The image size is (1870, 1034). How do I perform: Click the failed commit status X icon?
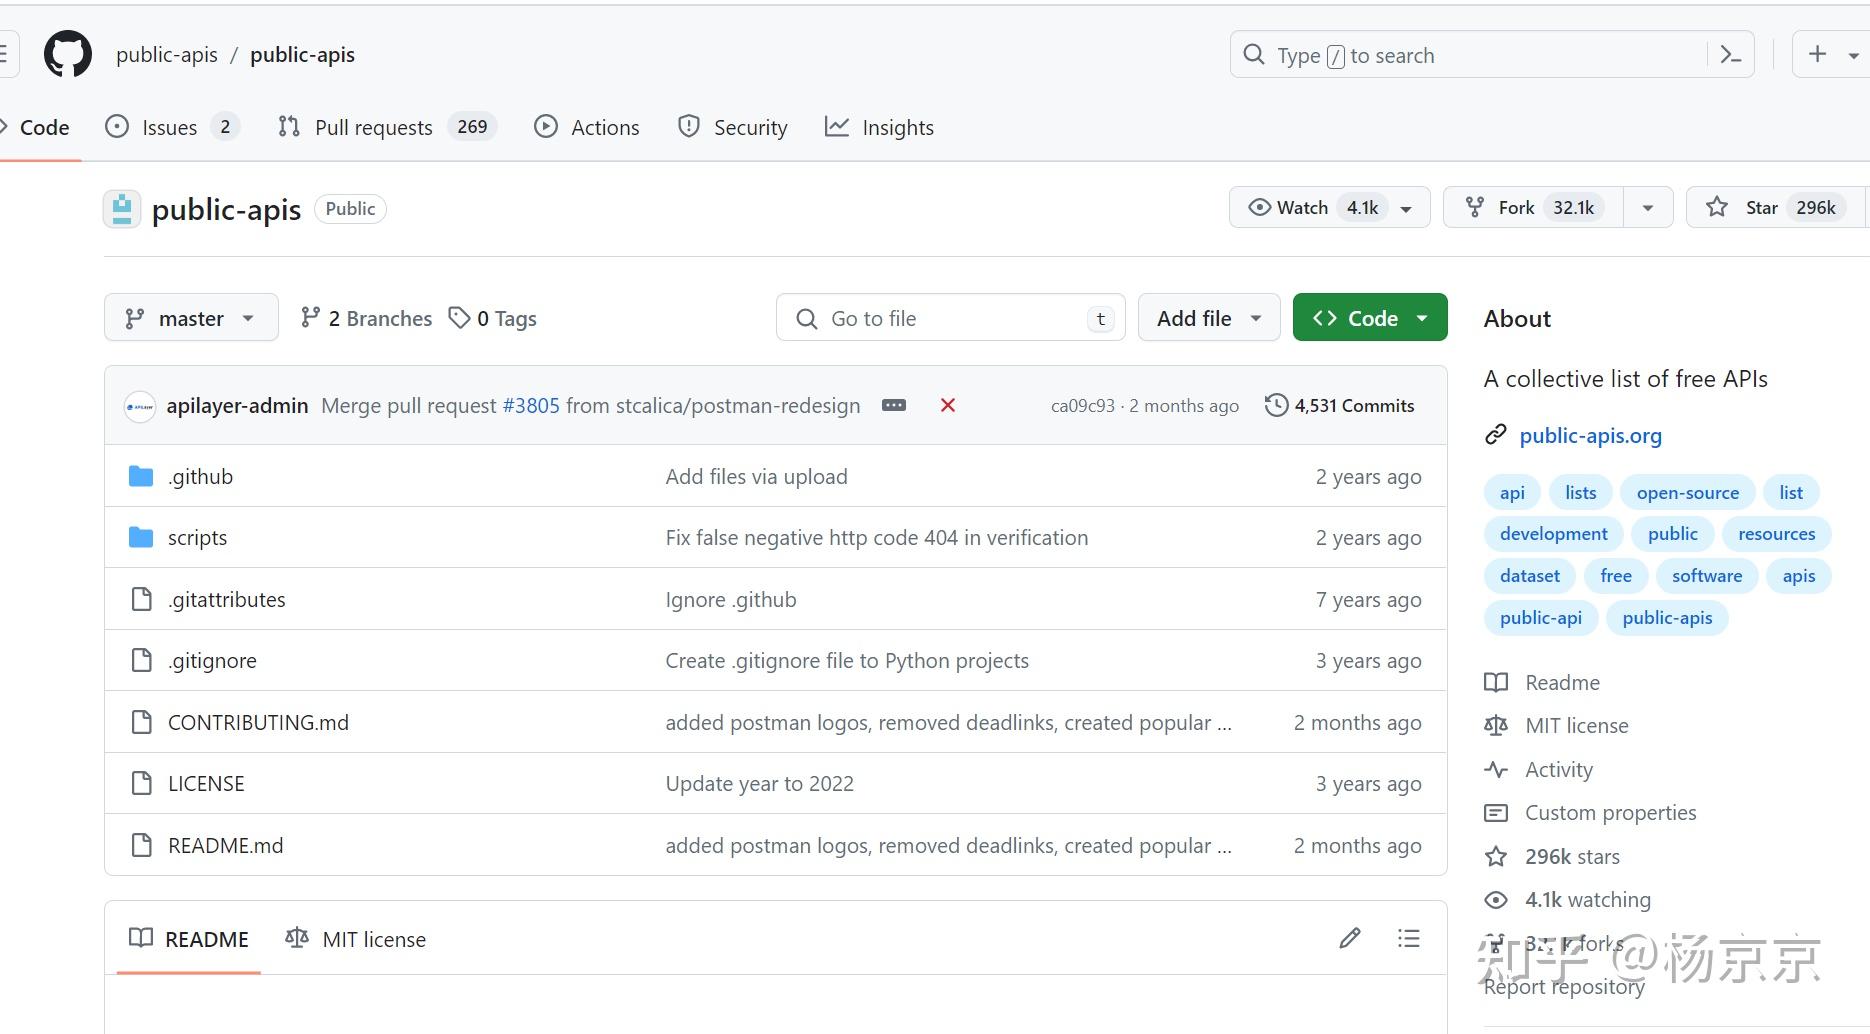(948, 405)
